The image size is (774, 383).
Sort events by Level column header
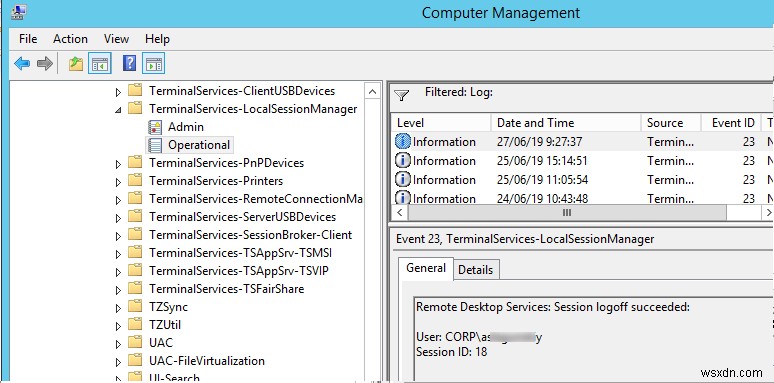pos(442,123)
